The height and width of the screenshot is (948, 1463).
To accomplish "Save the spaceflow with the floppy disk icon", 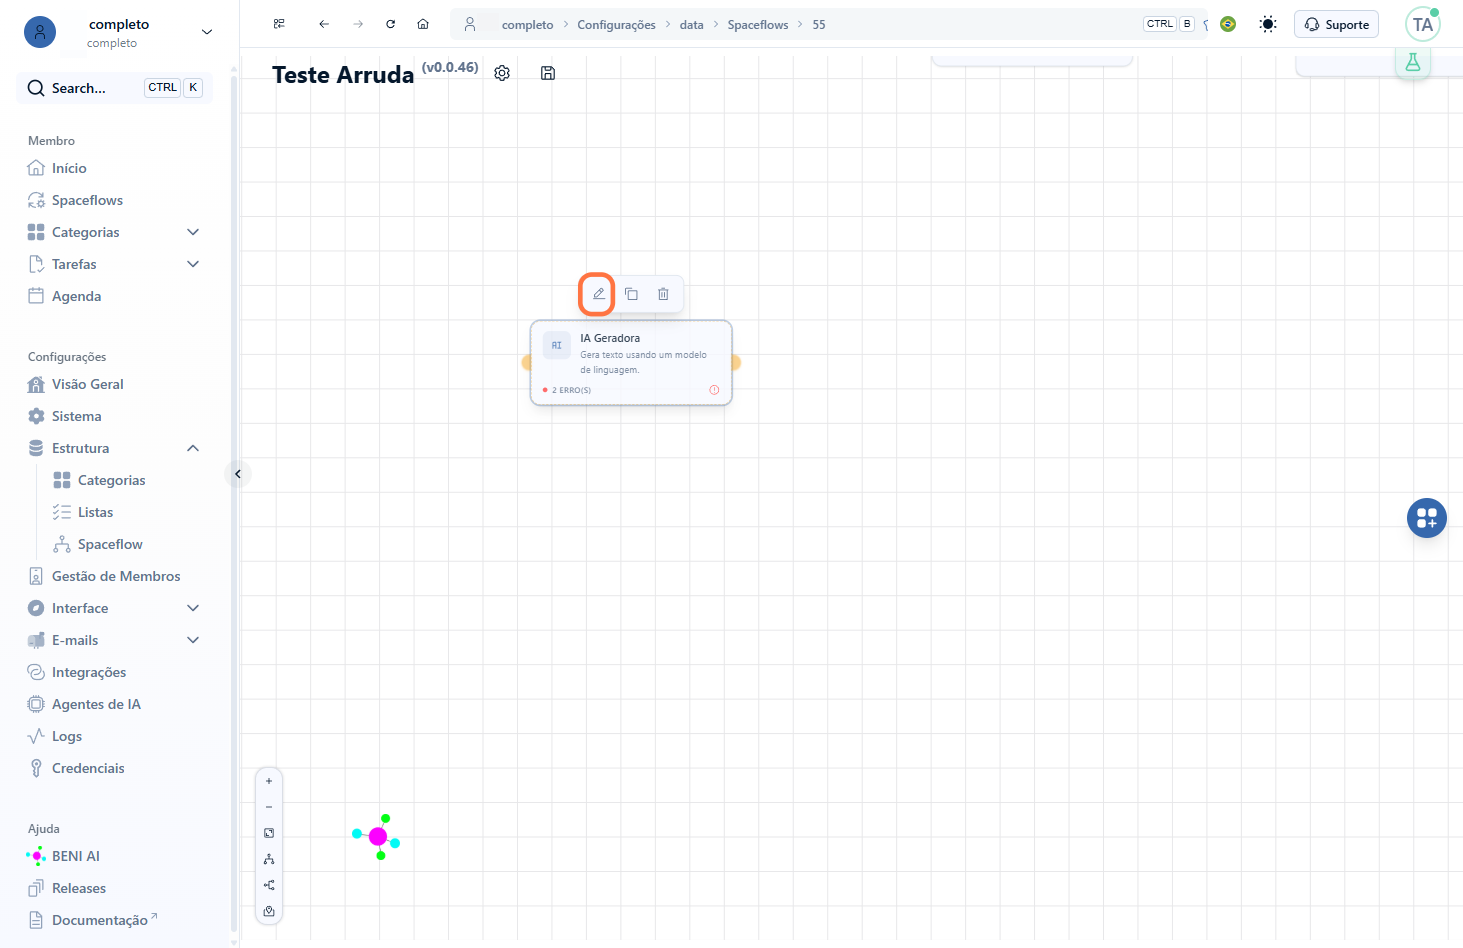I will [548, 73].
